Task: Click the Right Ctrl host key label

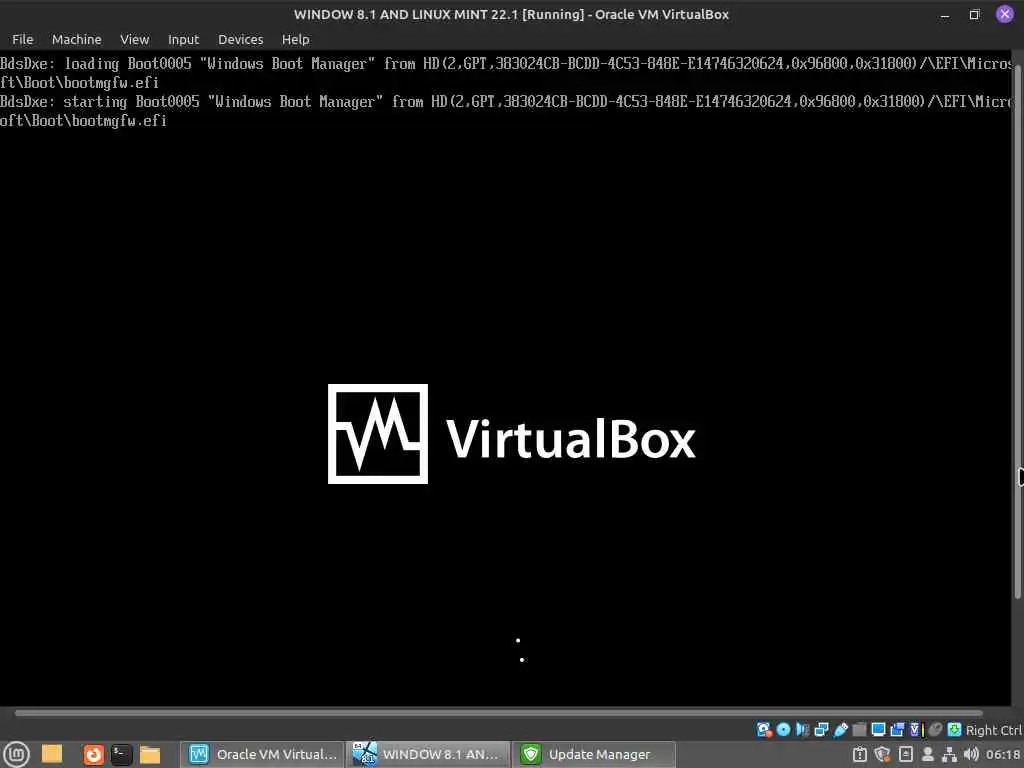Action: (994, 730)
